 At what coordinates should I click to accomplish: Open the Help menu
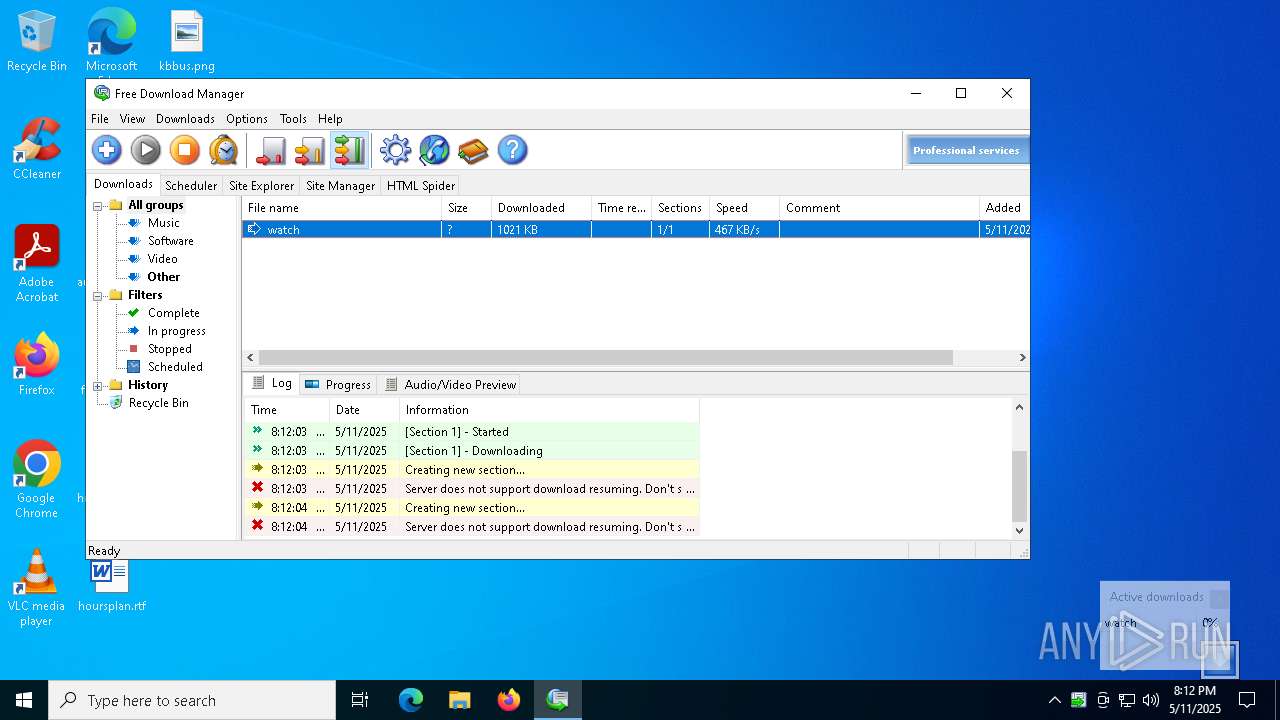(330, 118)
